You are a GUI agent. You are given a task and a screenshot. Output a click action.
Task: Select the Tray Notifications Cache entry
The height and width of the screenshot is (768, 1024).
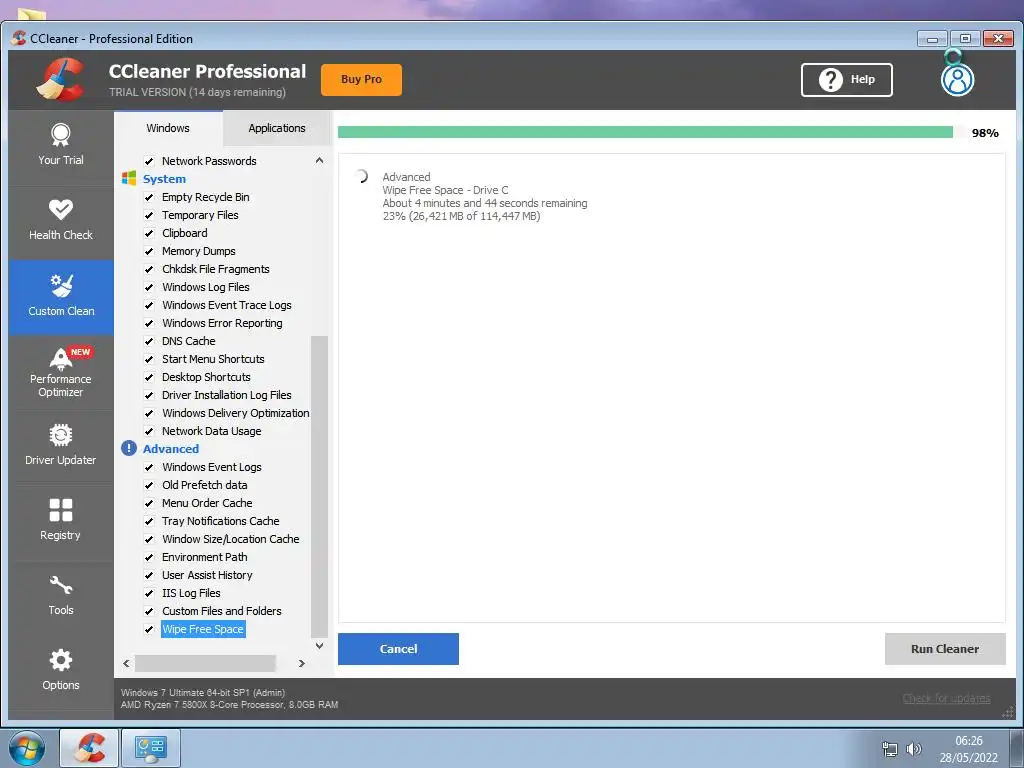(x=221, y=521)
